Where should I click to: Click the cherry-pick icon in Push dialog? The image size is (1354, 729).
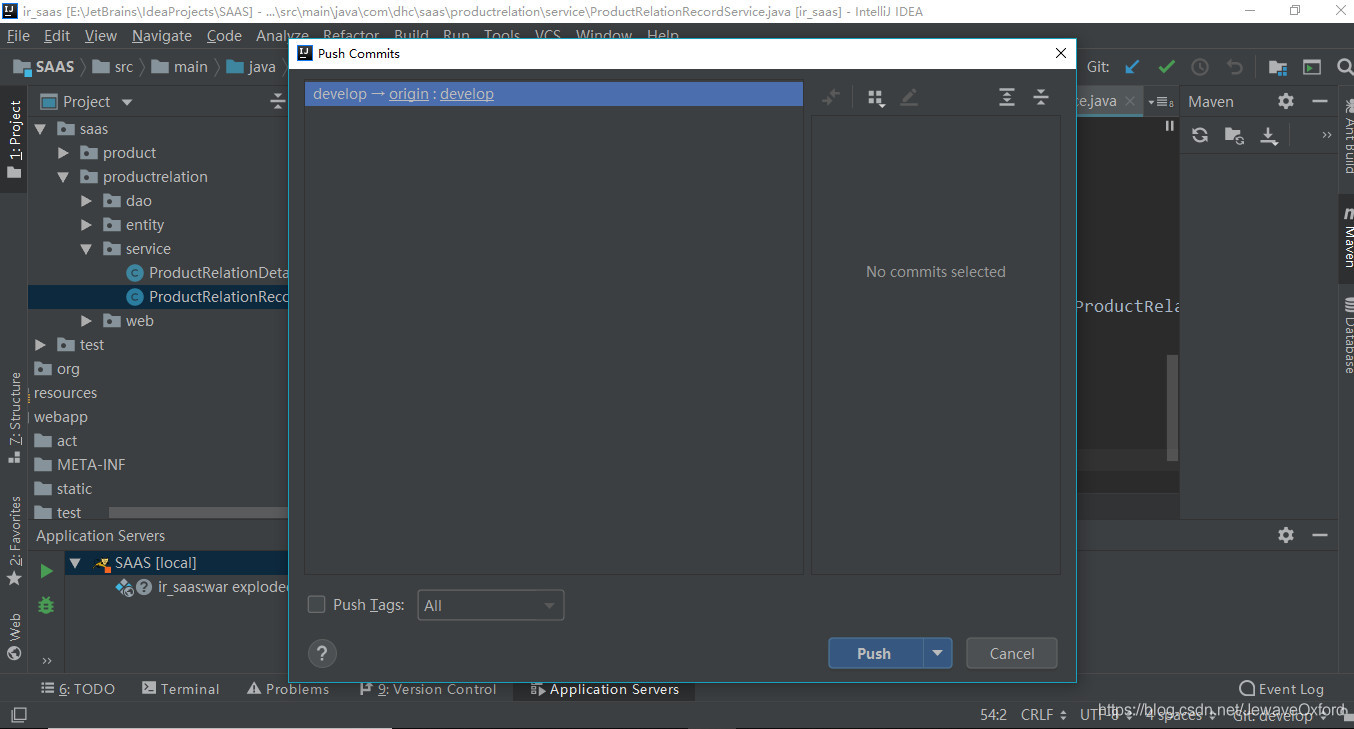[x=831, y=98]
